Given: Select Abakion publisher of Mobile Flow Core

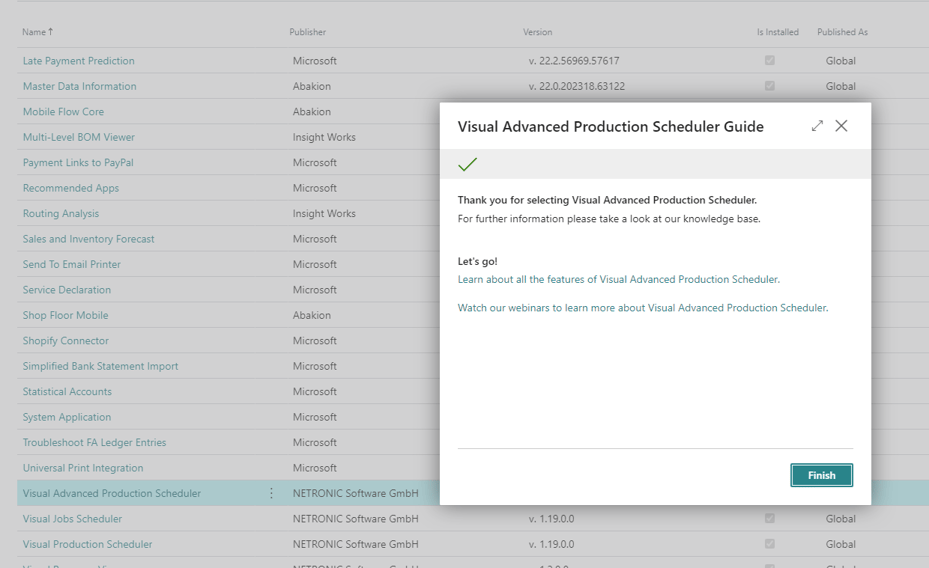Looking at the screenshot, I should tap(312, 112).
